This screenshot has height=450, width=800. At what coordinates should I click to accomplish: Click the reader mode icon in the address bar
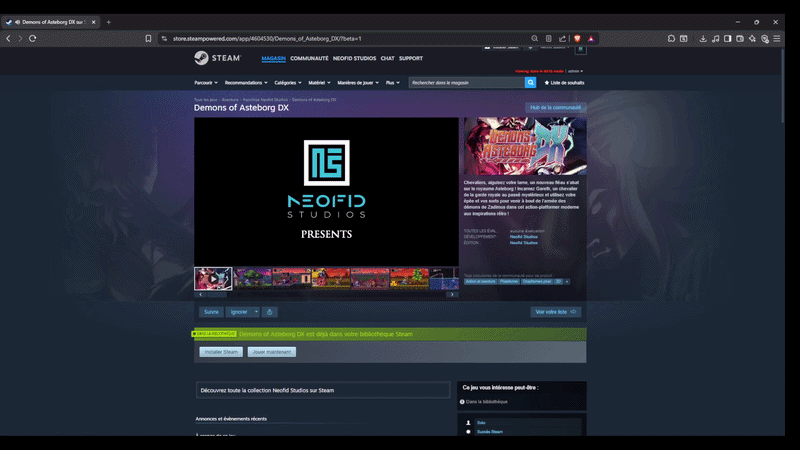(548, 38)
